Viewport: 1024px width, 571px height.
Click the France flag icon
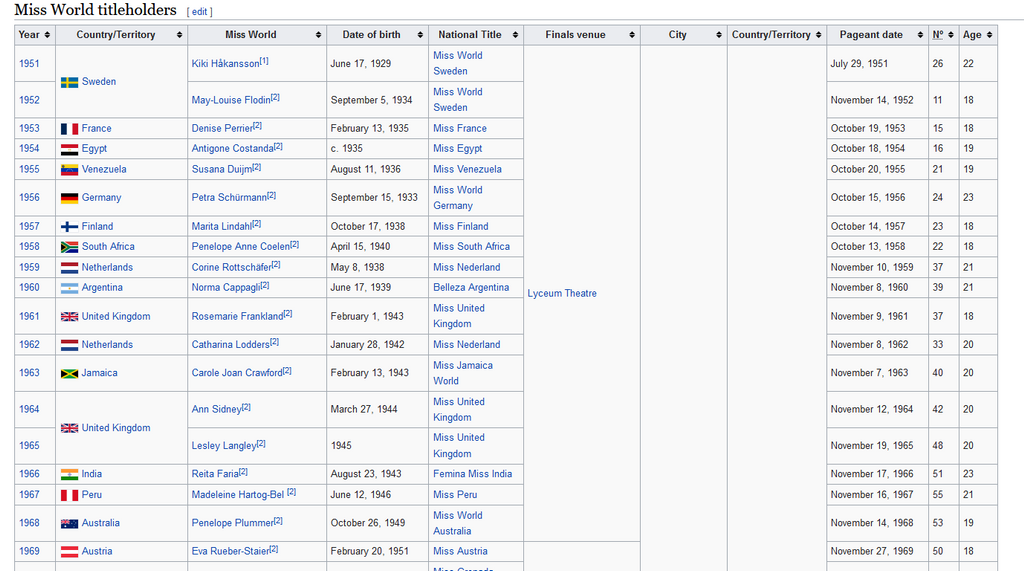coord(69,129)
